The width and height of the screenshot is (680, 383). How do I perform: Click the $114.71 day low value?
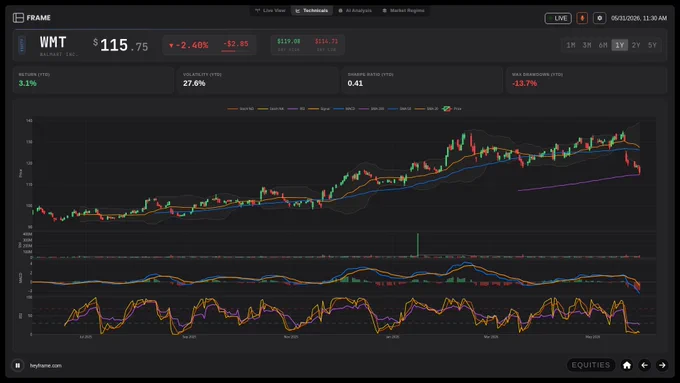[x=326, y=41]
